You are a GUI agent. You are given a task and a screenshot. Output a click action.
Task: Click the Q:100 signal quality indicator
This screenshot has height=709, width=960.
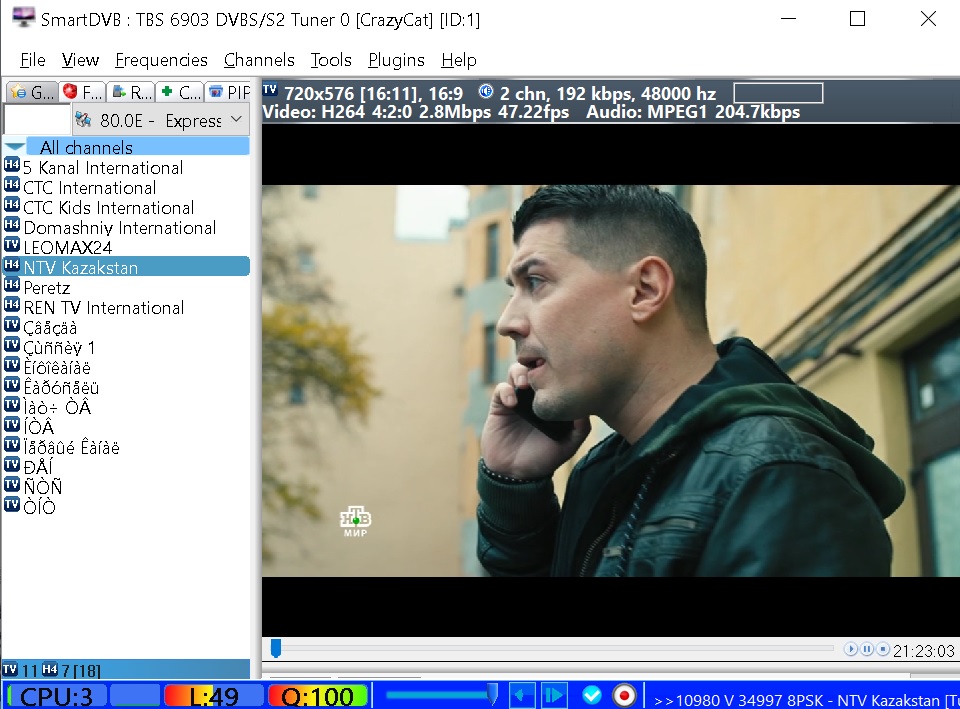pyautogui.click(x=317, y=697)
